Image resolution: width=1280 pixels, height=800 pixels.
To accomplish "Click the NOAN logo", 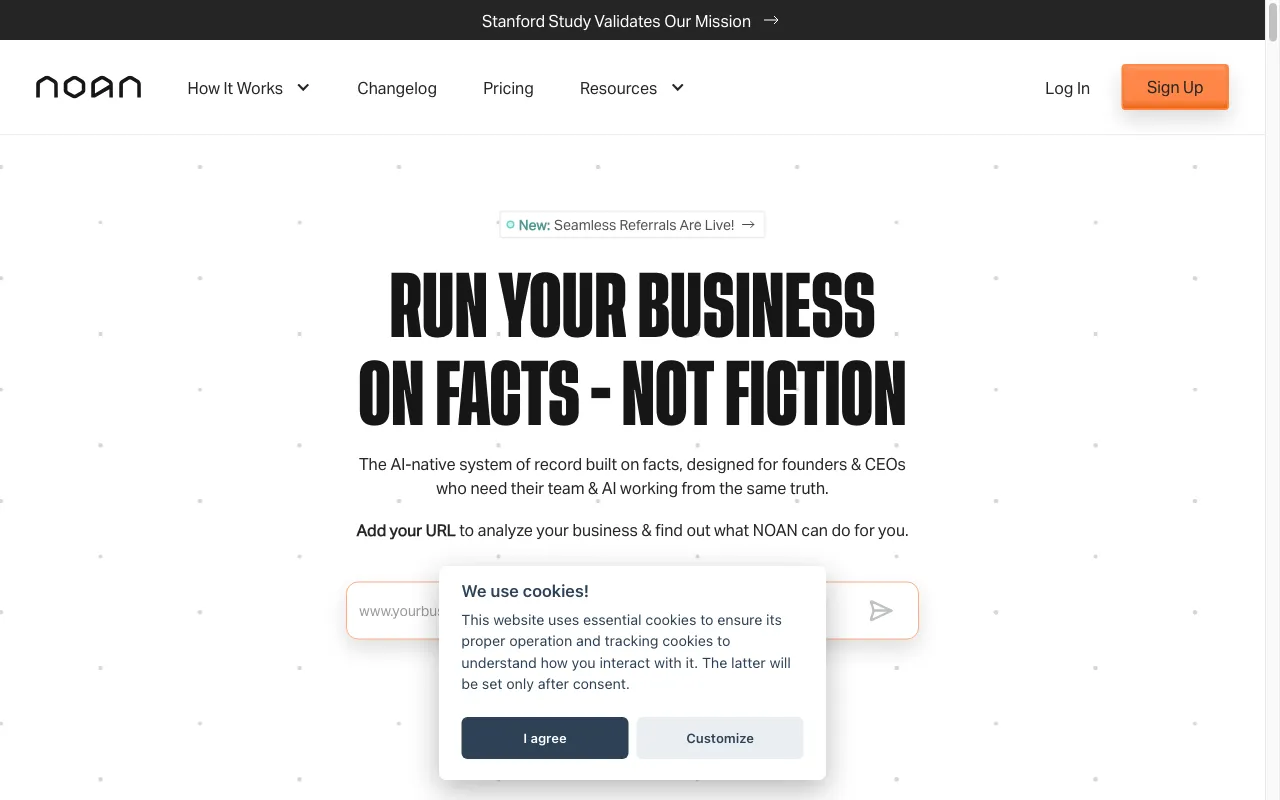I will [x=88, y=88].
